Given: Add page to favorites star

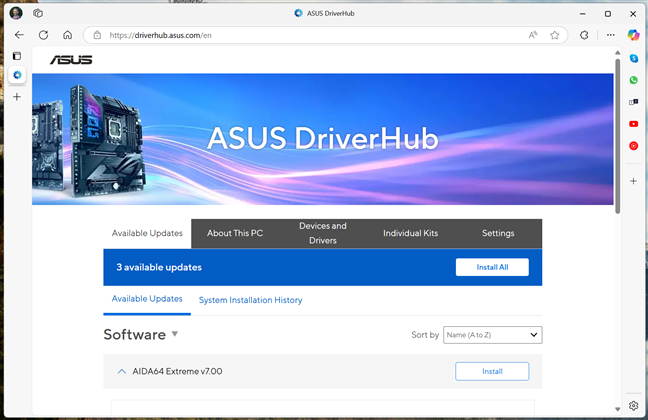Looking at the screenshot, I should pyautogui.click(x=554, y=34).
